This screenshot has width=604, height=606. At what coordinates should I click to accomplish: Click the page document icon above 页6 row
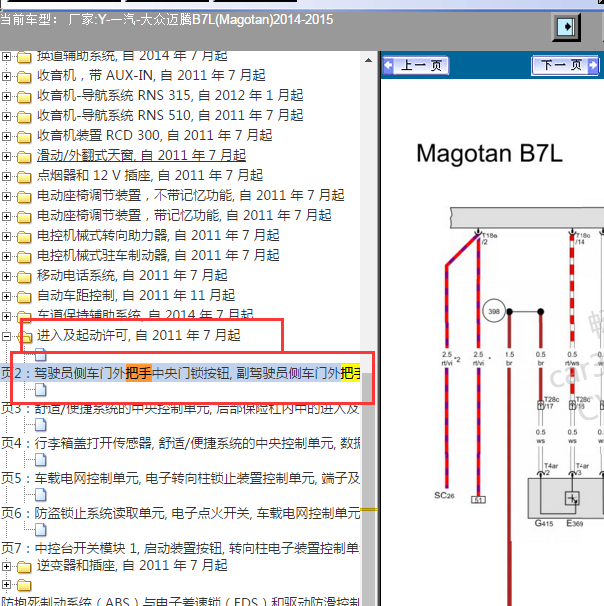(x=41, y=495)
